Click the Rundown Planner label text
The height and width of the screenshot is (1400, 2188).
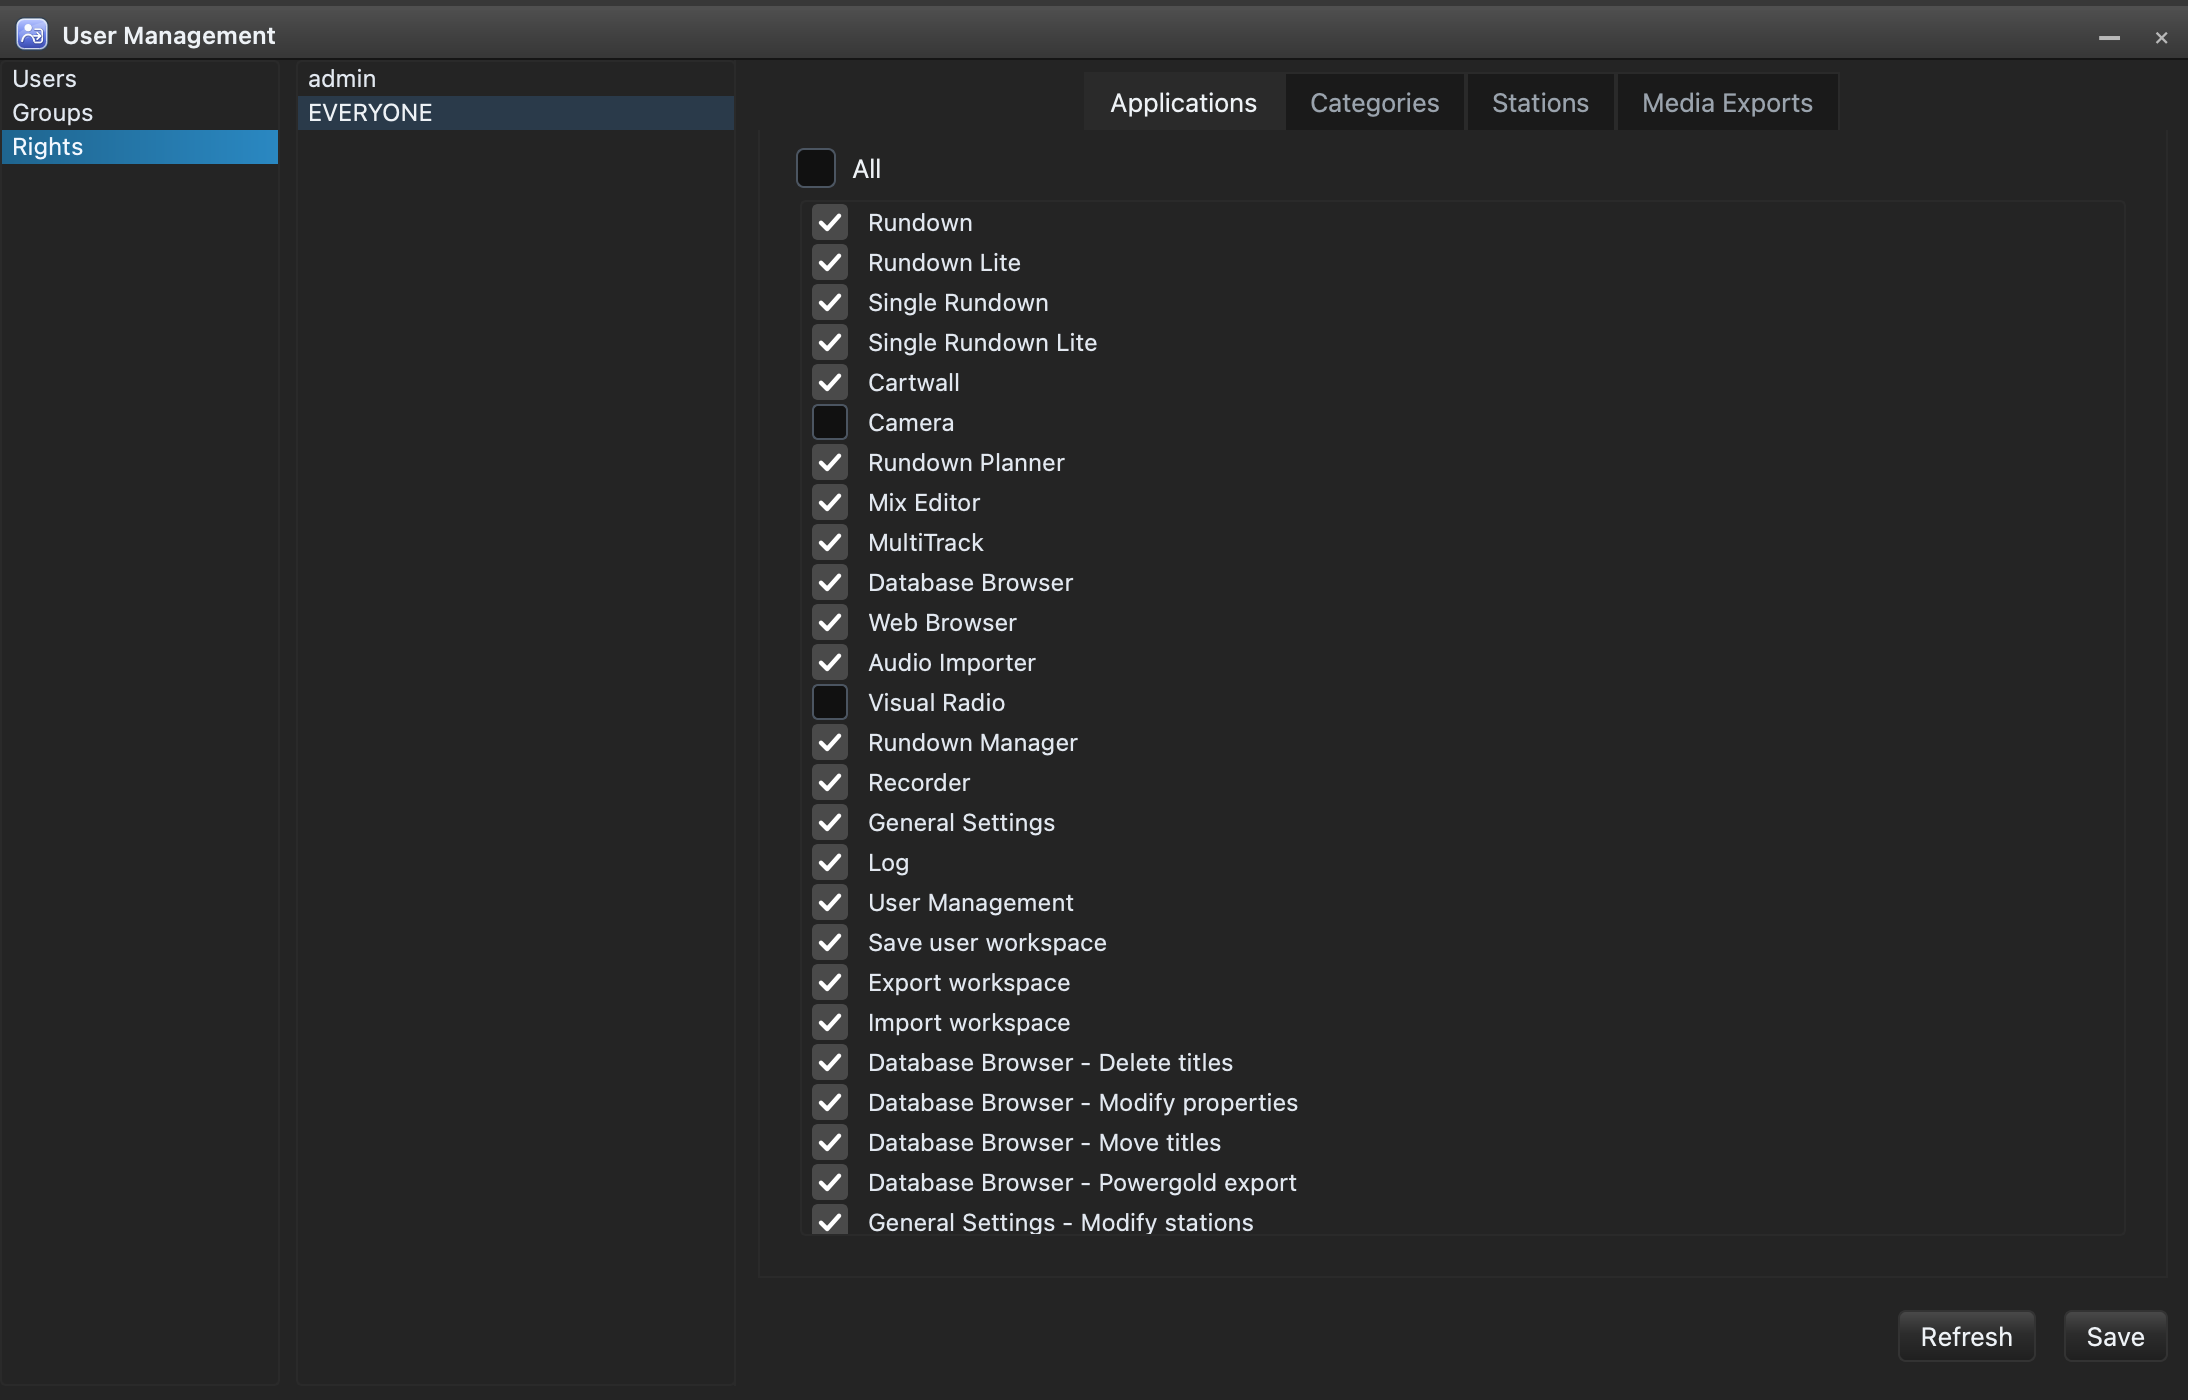966,463
